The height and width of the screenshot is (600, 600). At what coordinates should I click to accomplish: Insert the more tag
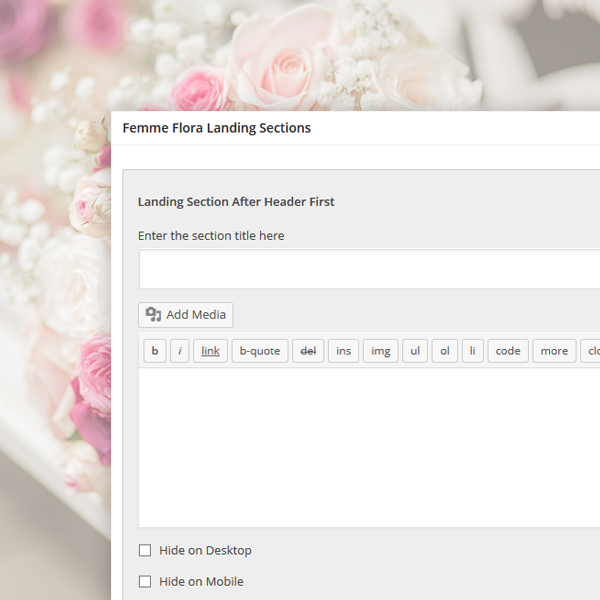pyautogui.click(x=554, y=351)
